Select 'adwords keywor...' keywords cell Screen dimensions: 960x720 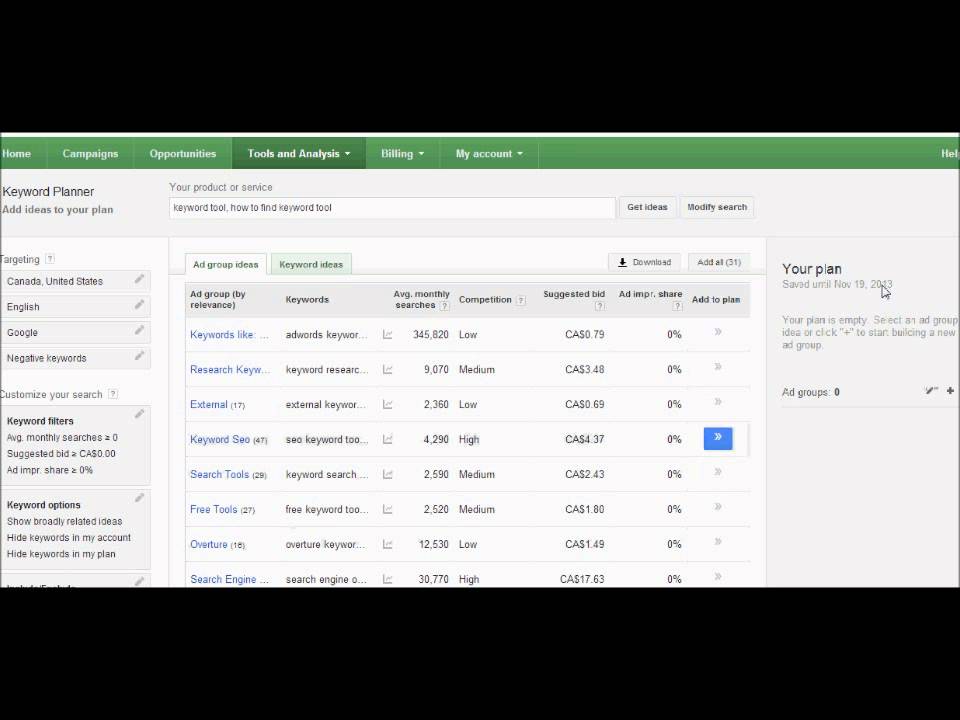point(326,334)
